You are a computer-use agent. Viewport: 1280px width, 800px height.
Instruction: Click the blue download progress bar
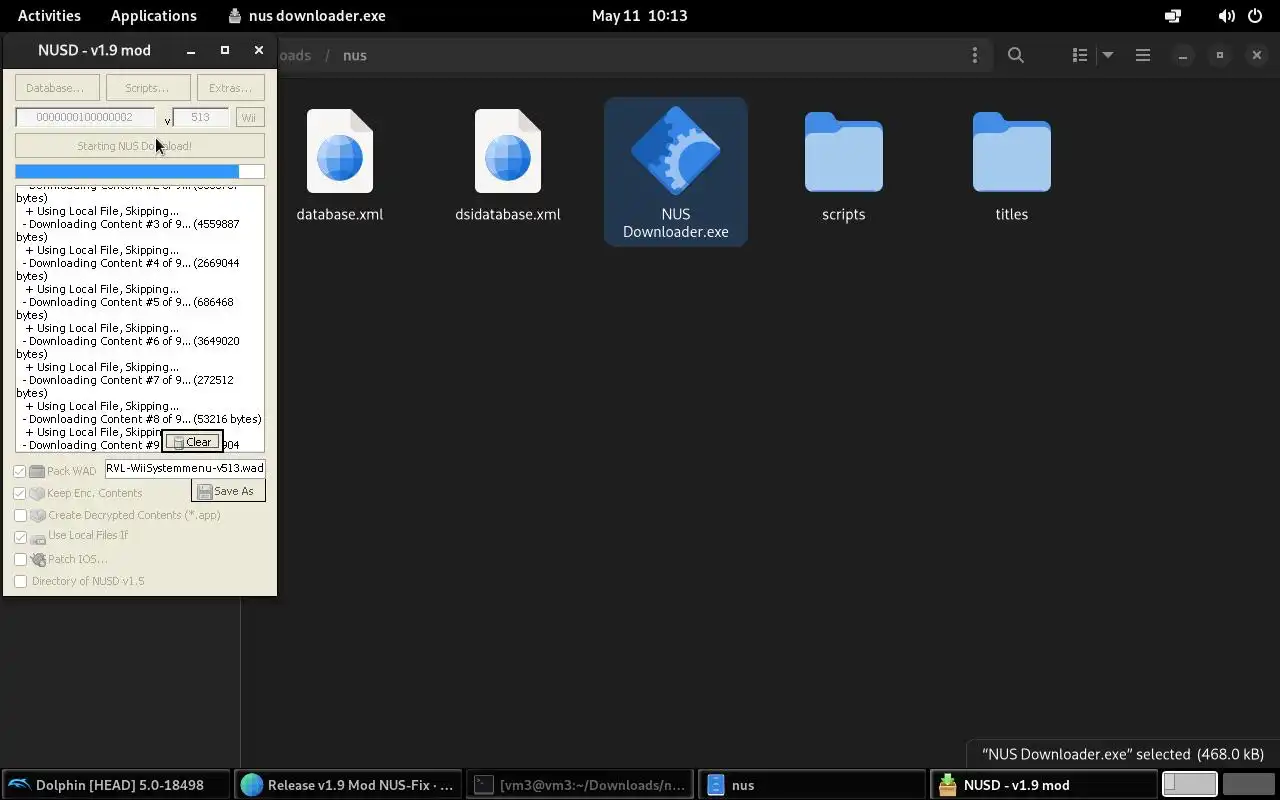(x=140, y=172)
